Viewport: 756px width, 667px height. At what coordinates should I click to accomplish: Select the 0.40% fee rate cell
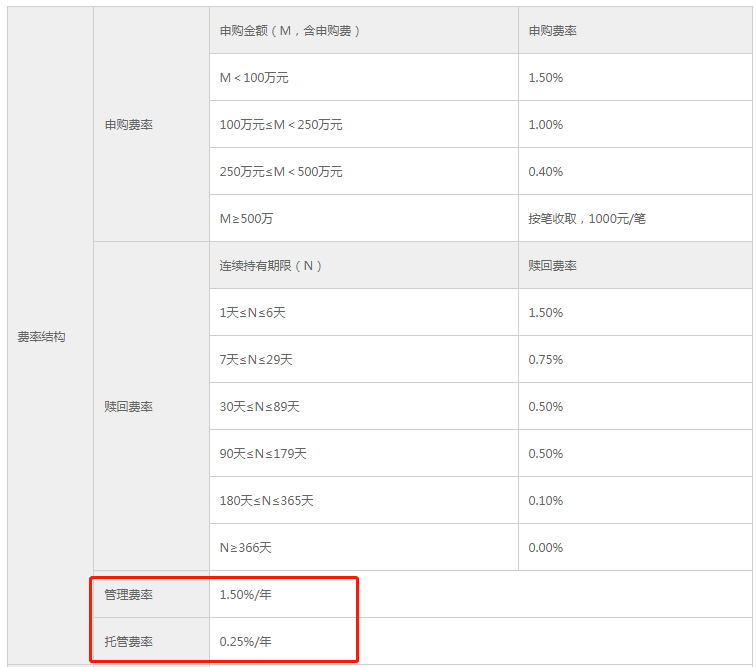point(546,172)
